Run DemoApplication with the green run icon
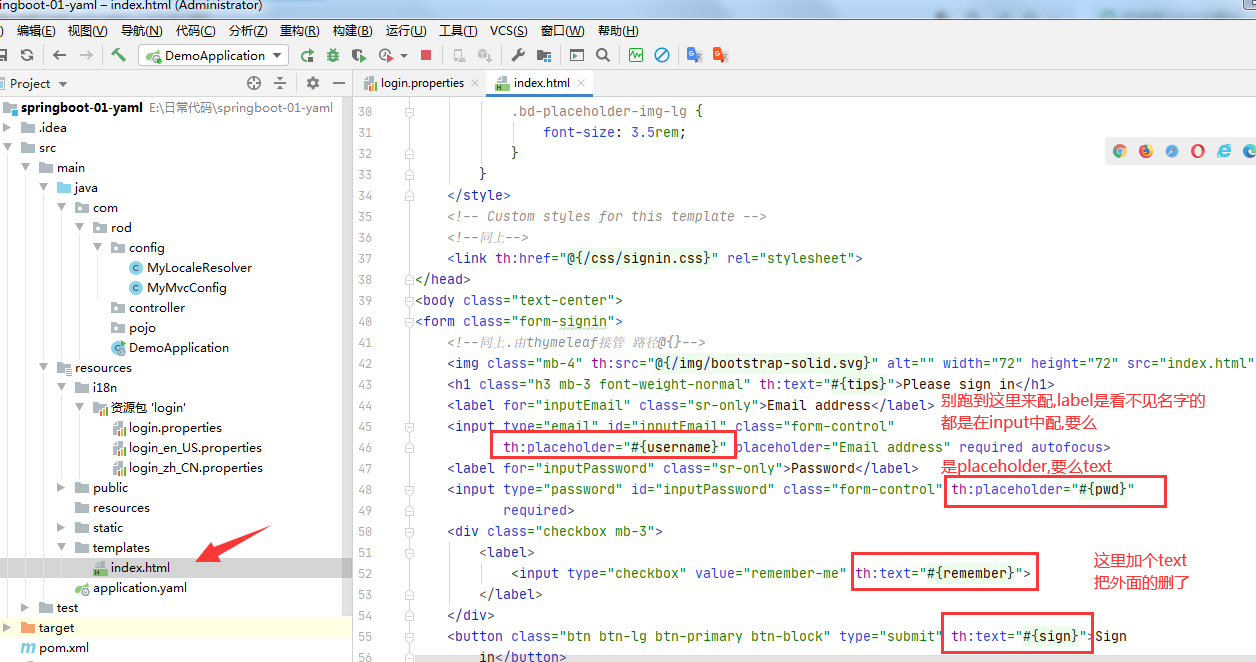This screenshot has width=1256, height=662. click(x=308, y=55)
